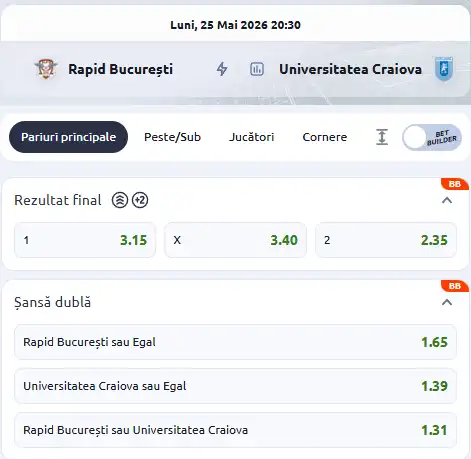Open the match statistics chart icon
471x459 pixels.
pyautogui.click(x=257, y=69)
